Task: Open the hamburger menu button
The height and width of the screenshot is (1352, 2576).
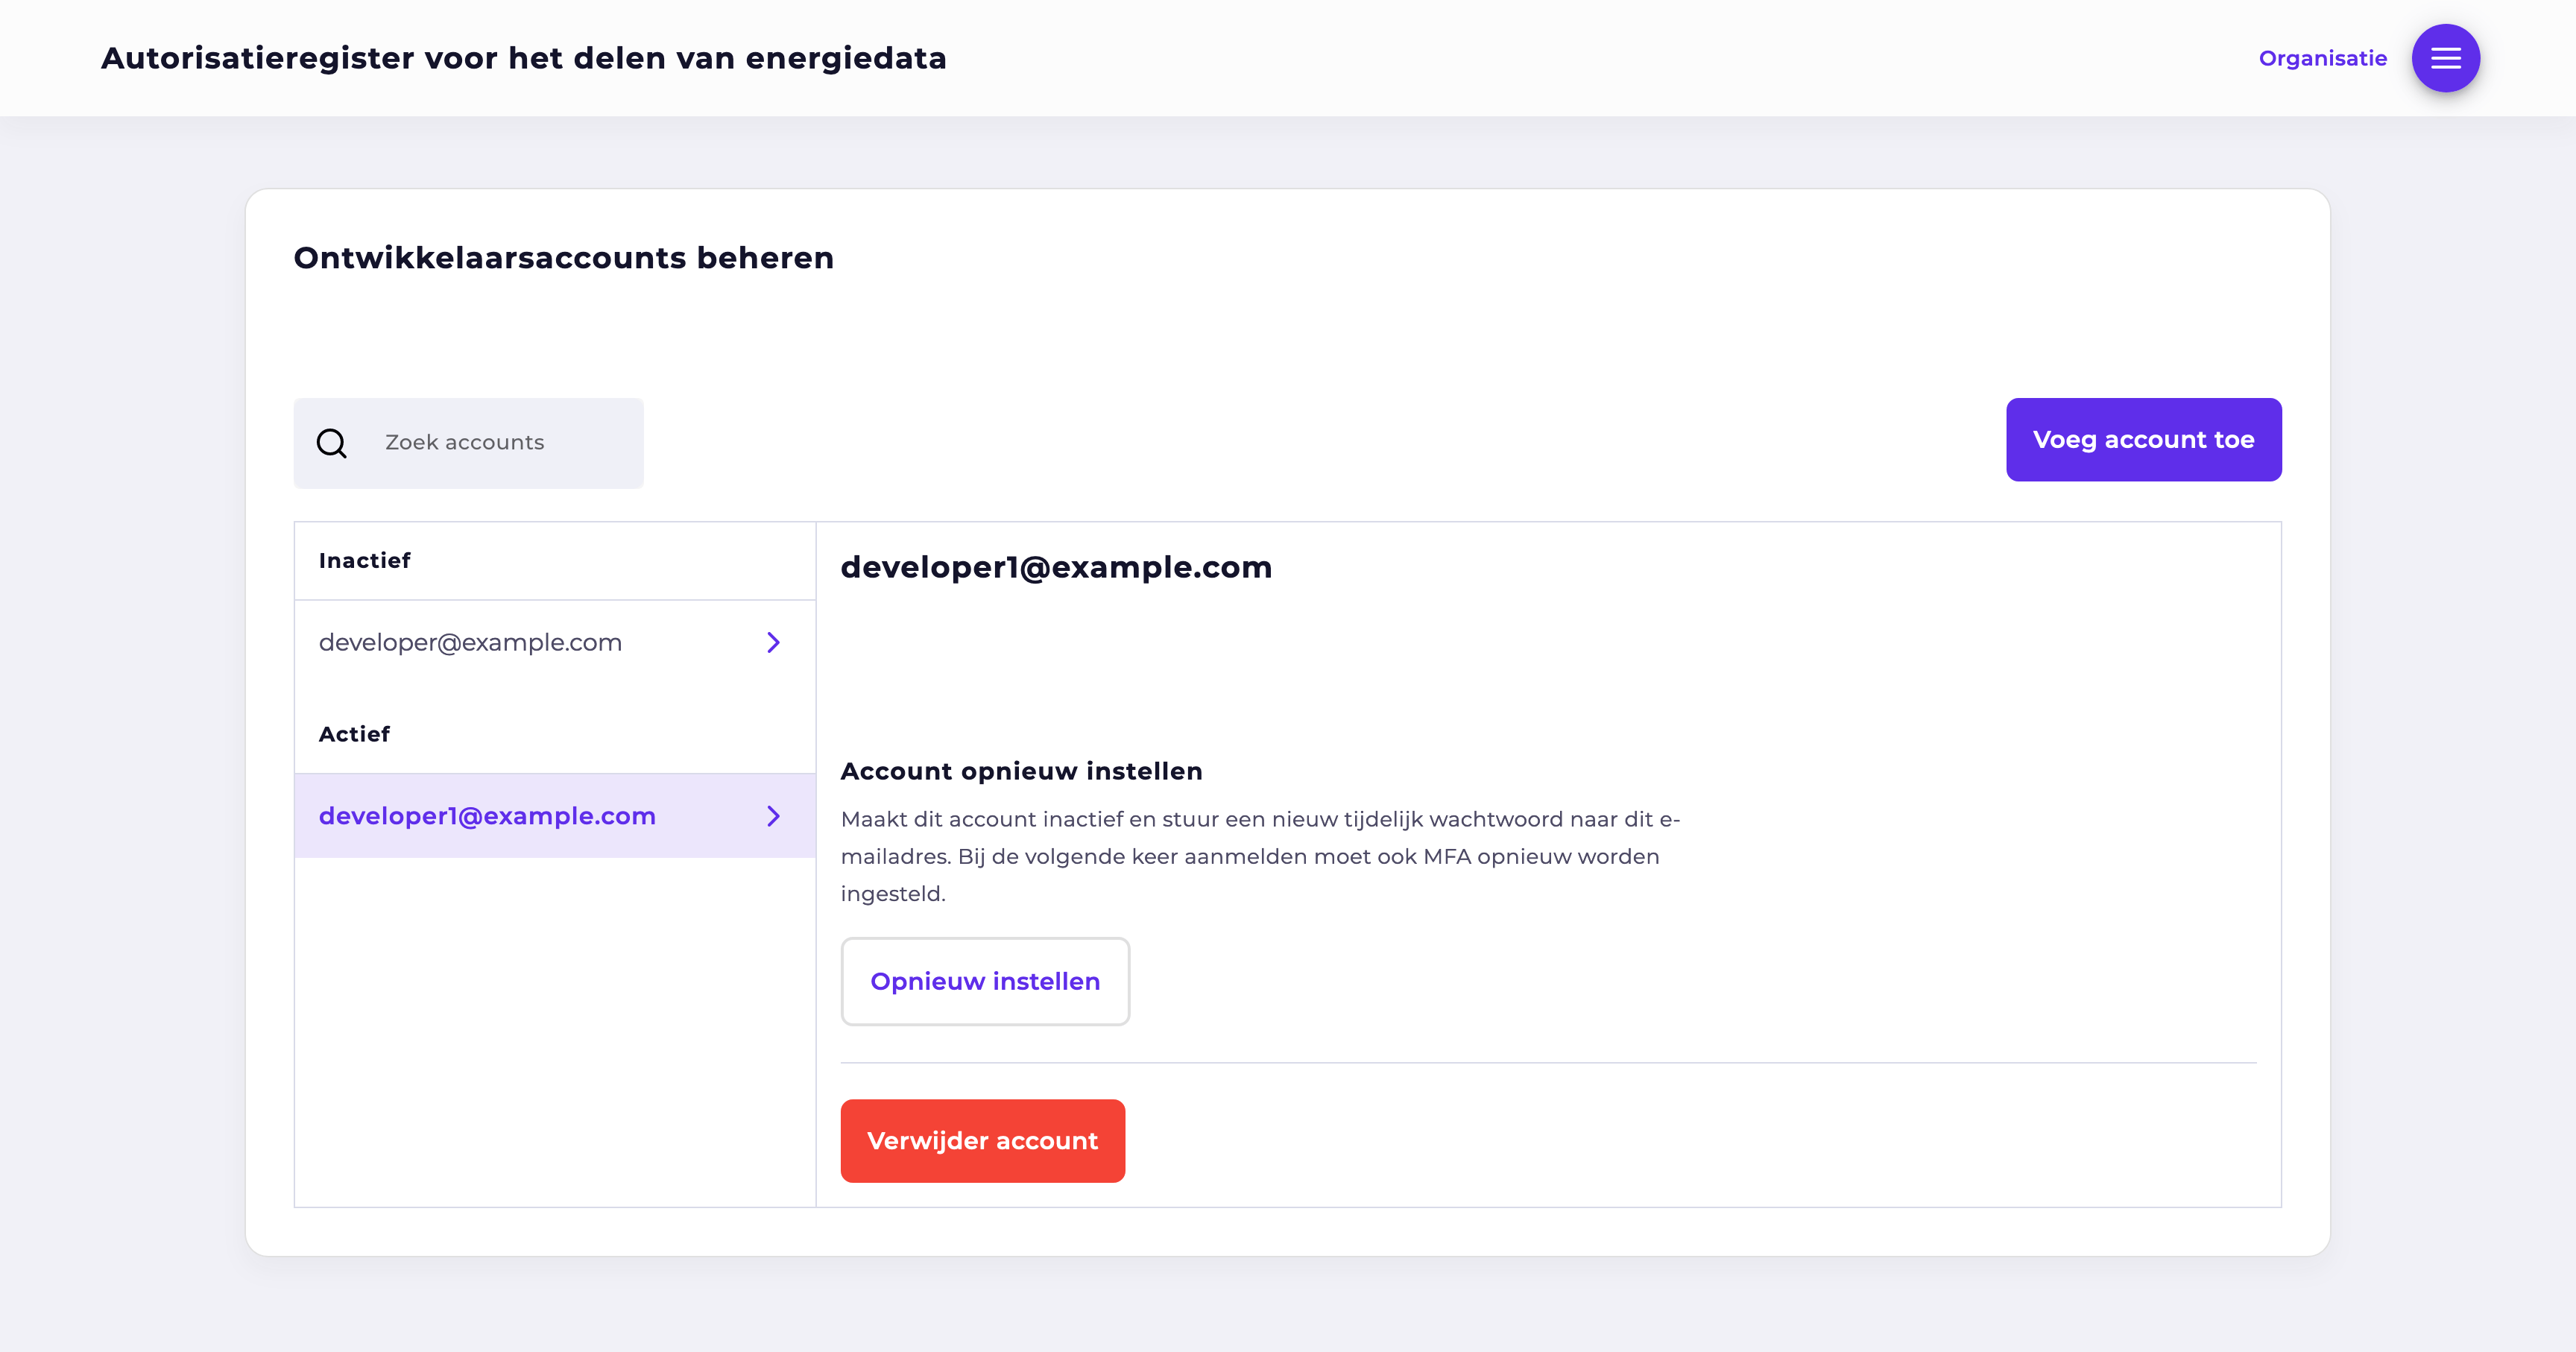Action: (2445, 58)
